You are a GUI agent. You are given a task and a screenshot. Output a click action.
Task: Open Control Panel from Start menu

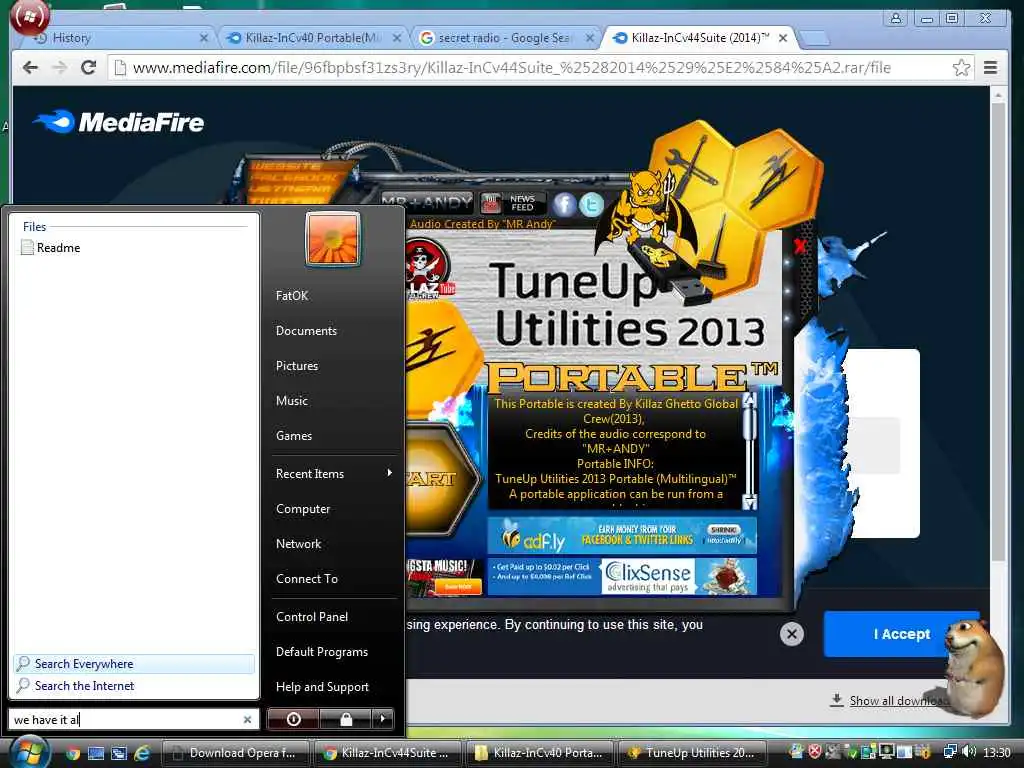pyautogui.click(x=312, y=616)
